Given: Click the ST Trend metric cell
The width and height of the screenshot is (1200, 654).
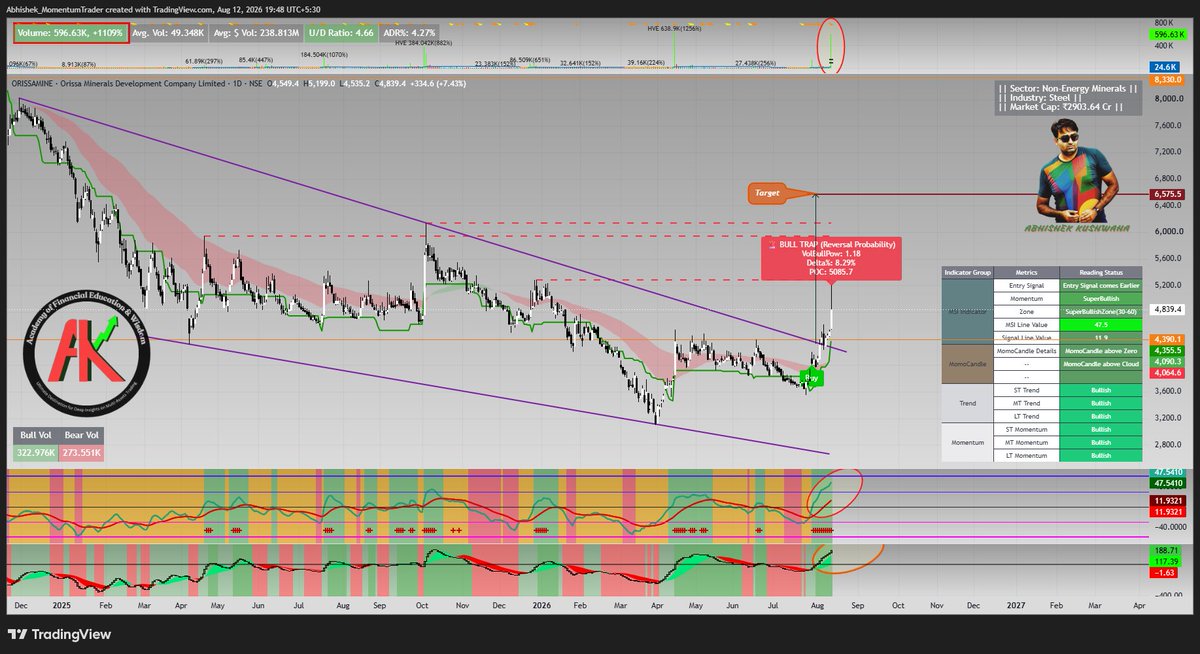Looking at the screenshot, I should pos(1024,390).
